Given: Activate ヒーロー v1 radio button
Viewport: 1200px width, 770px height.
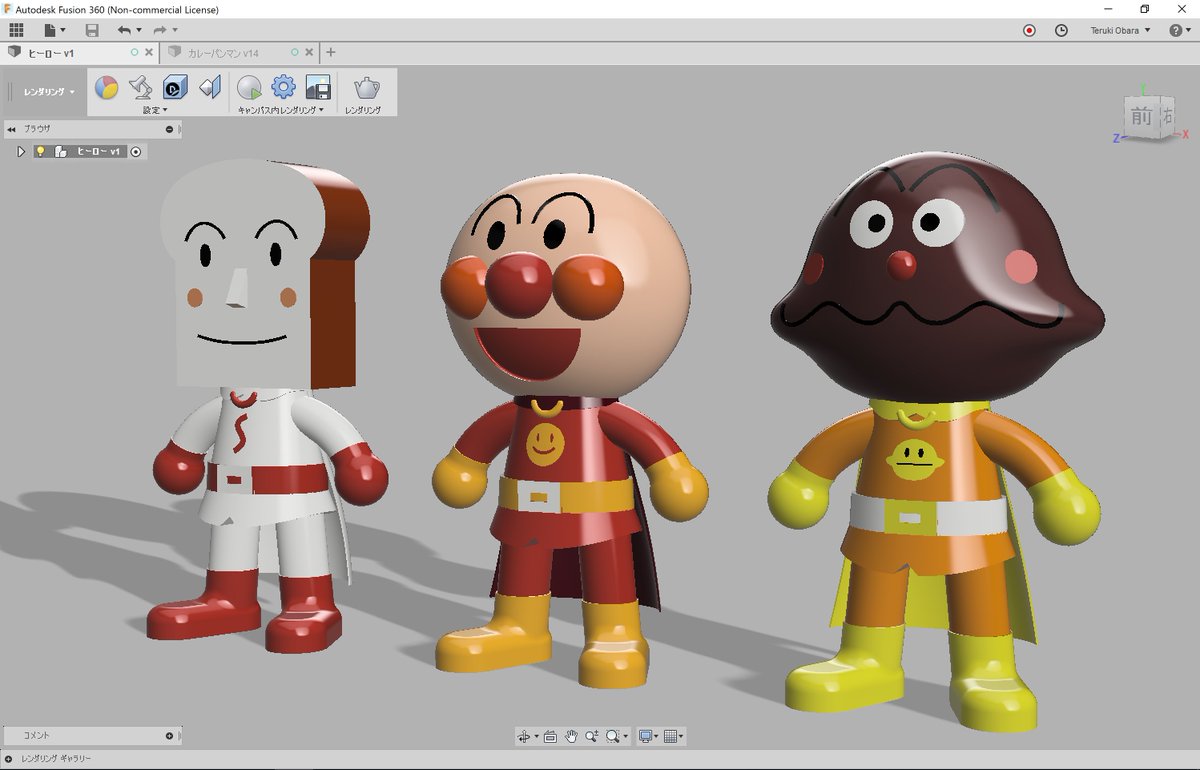Looking at the screenshot, I should coord(136,152).
